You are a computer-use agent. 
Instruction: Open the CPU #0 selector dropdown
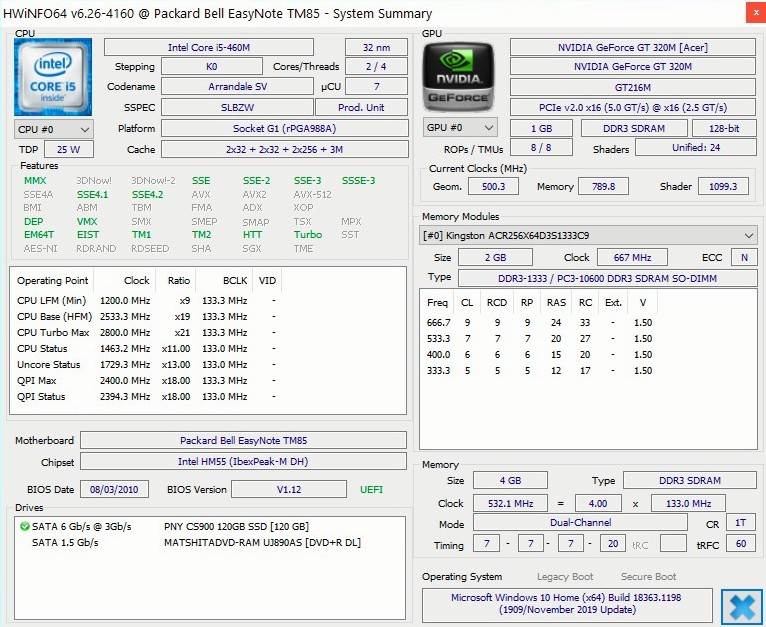coord(54,130)
